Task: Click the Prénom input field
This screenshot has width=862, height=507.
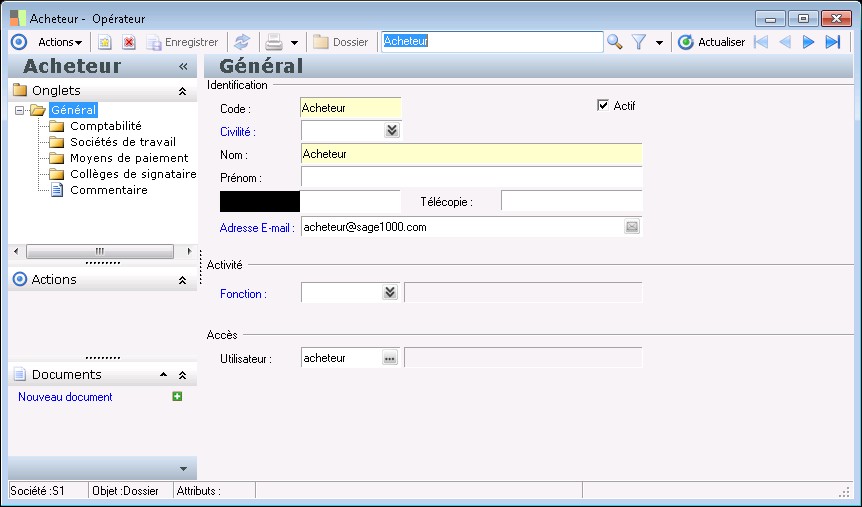Action: coord(471,177)
